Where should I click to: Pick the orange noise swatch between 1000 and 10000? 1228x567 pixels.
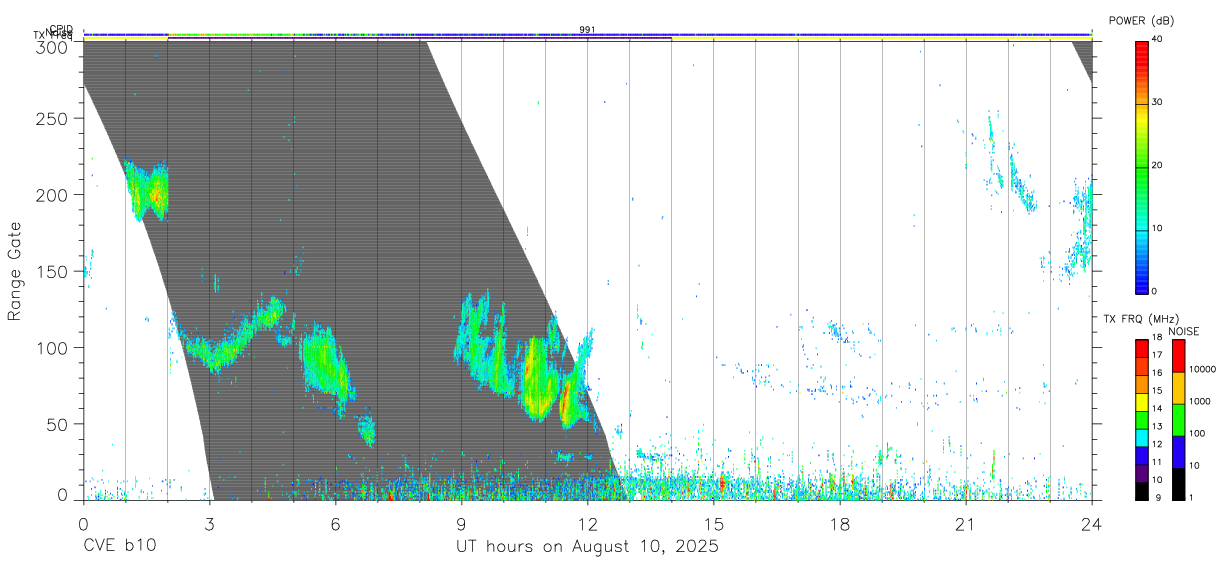(x=1179, y=388)
